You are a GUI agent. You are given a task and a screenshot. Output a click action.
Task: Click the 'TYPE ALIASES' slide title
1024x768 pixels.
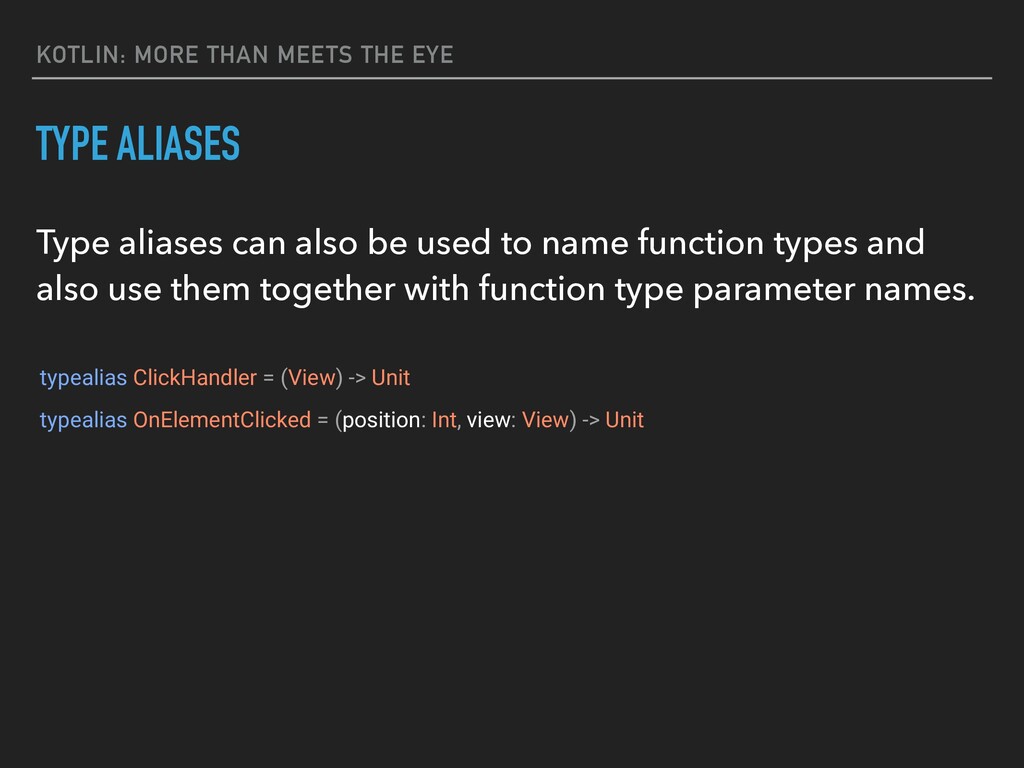138,144
